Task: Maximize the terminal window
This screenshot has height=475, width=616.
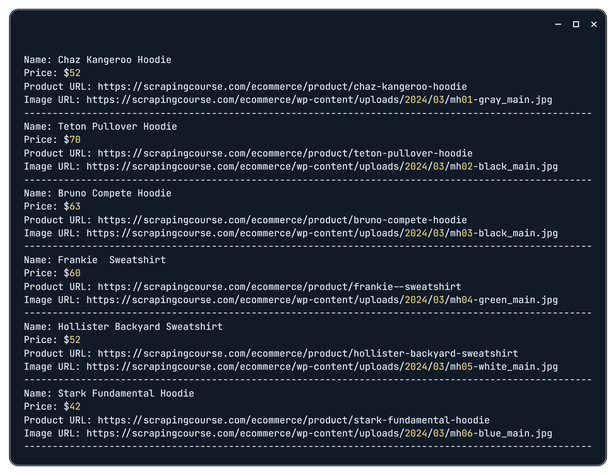Action: coord(576,23)
